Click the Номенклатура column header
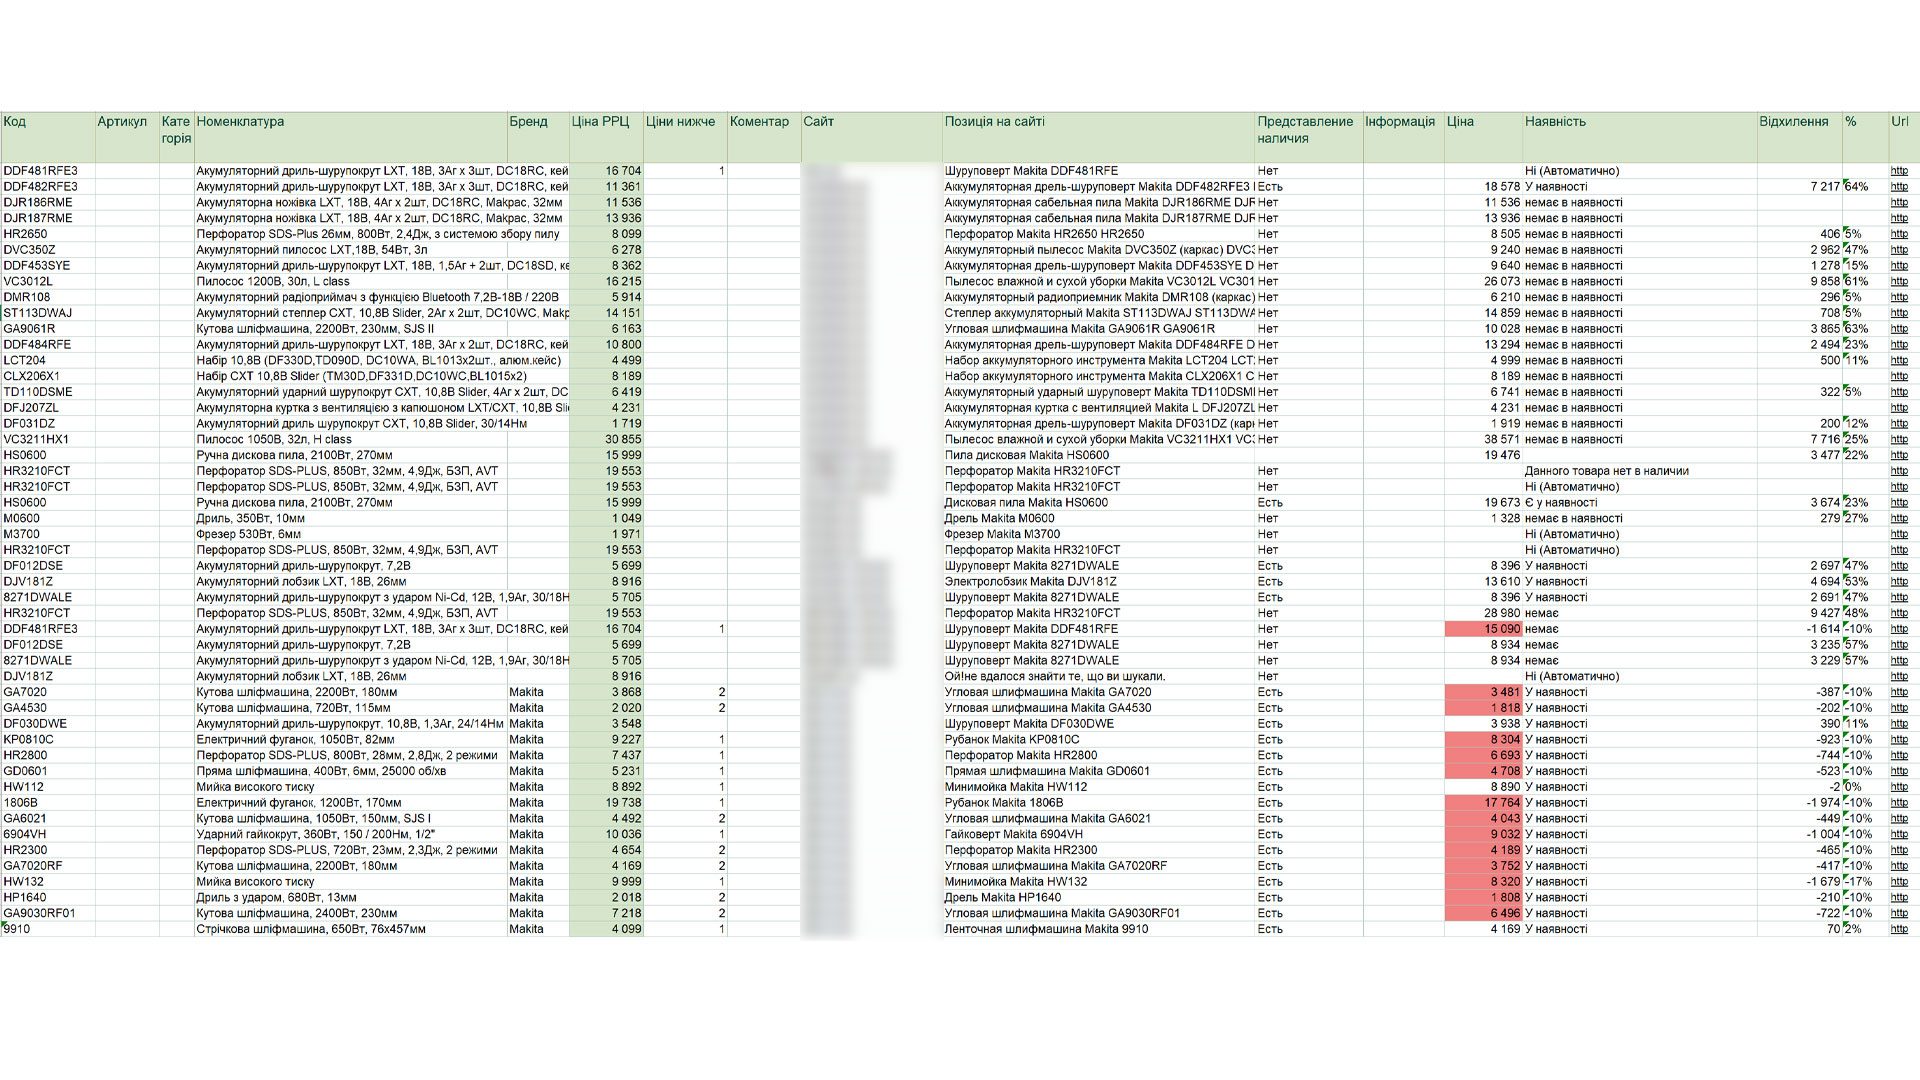The height and width of the screenshot is (1080, 1920). [x=240, y=122]
